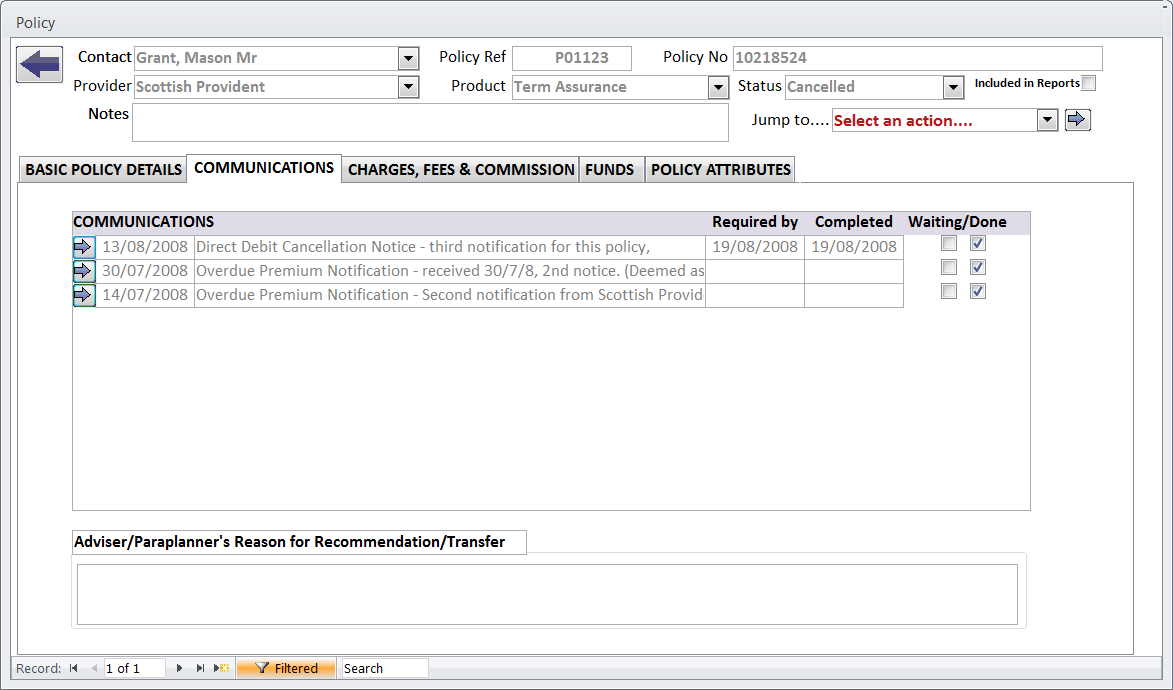This screenshot has width=1173, height=690.
Task: Open the 30/07/2008 communication record arrow
Action: [x=83, y=271]
